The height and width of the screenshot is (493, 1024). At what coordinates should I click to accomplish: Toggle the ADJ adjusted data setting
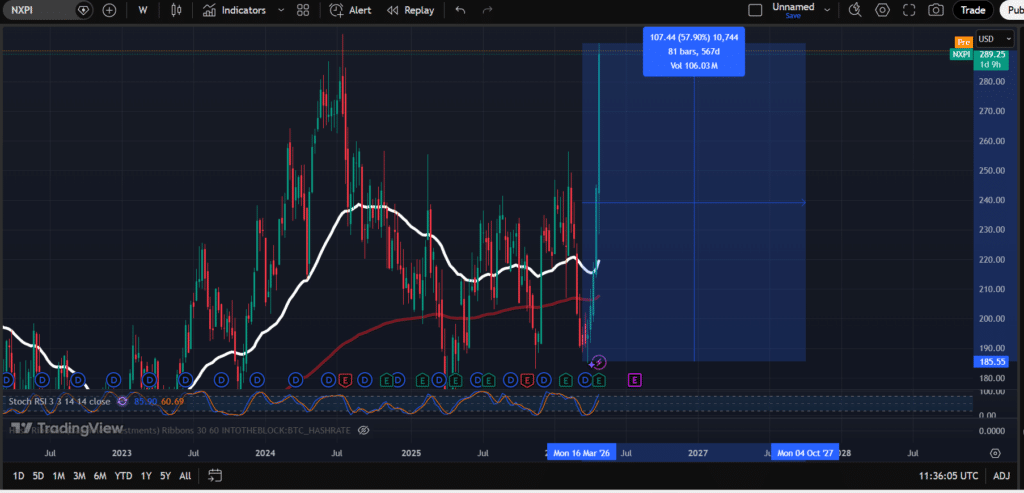tap(1001, 476)
